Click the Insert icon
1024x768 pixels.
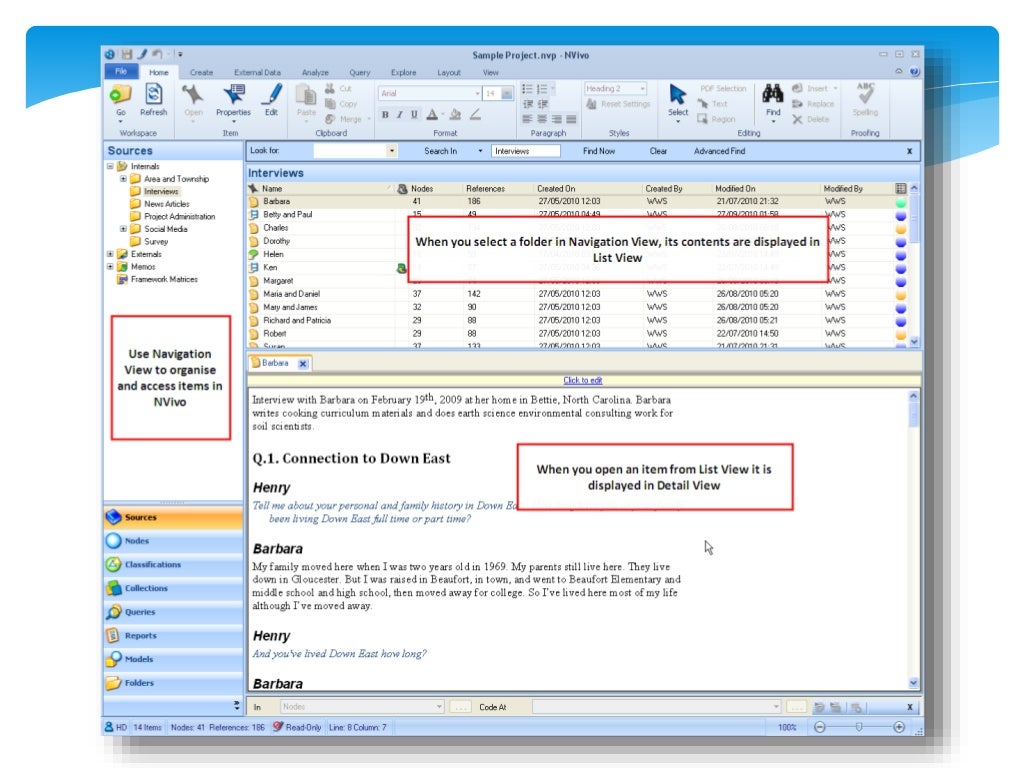[x=797, y=88]
